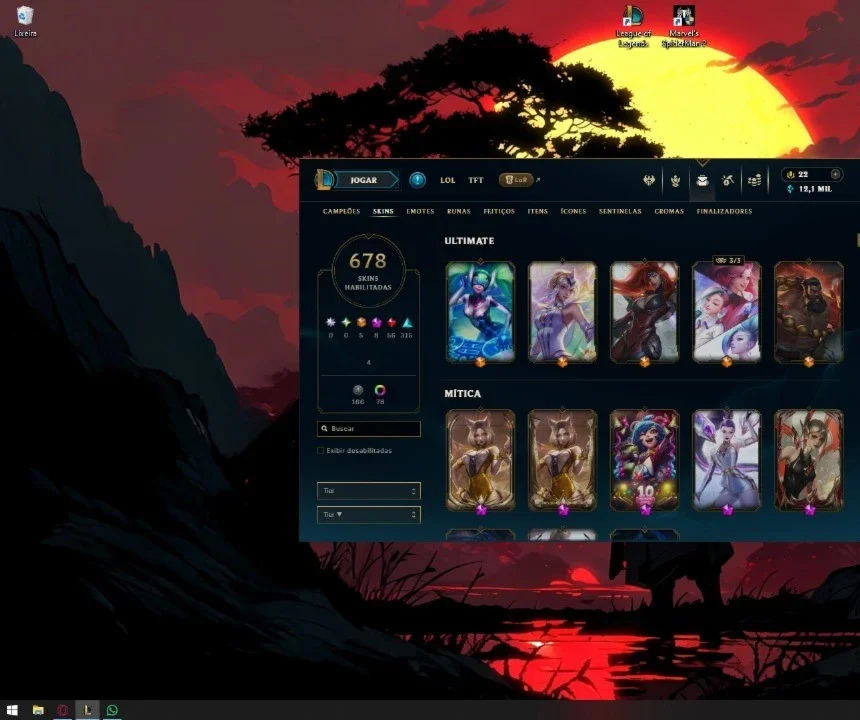
Task: Click the plus button next to 22 RP
Action: [835, 174]
